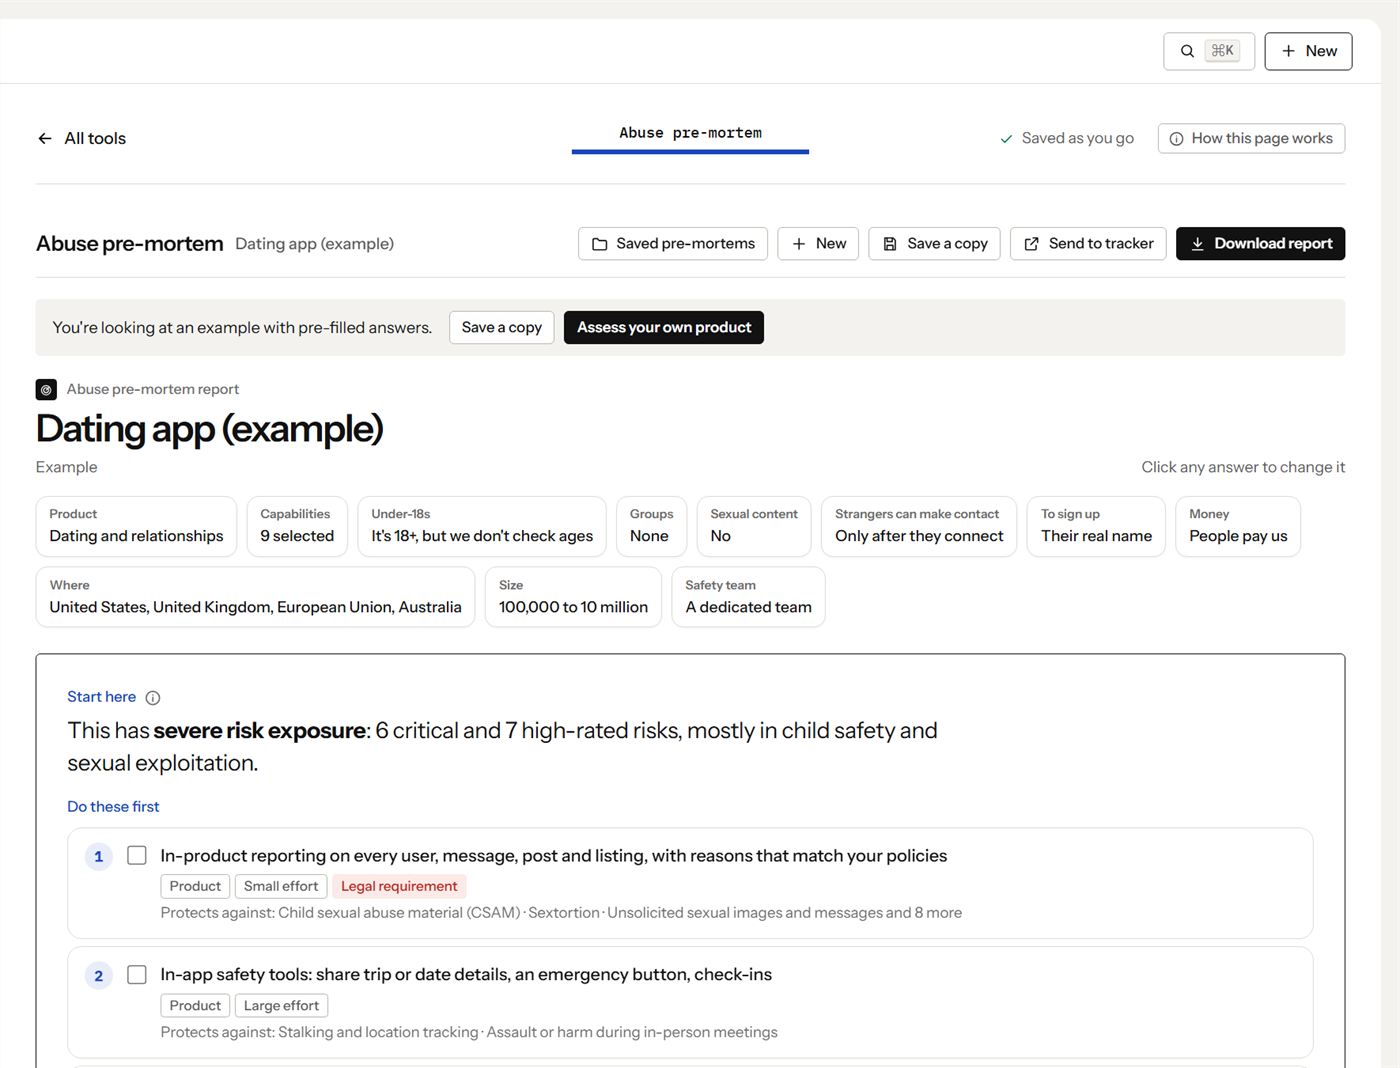Screen dimensions: 1400x1068
Task: Click the download arrow icon on Download report
Action: point(1197,244)
